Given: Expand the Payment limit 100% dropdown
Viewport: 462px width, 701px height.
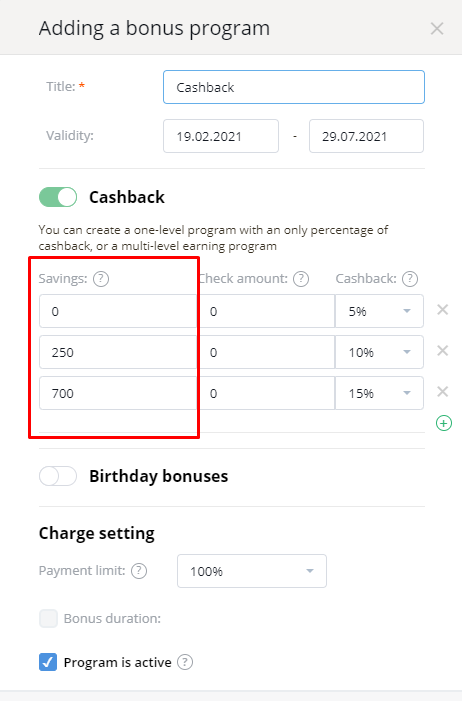Looking at the screenshot, I should 252,571.
